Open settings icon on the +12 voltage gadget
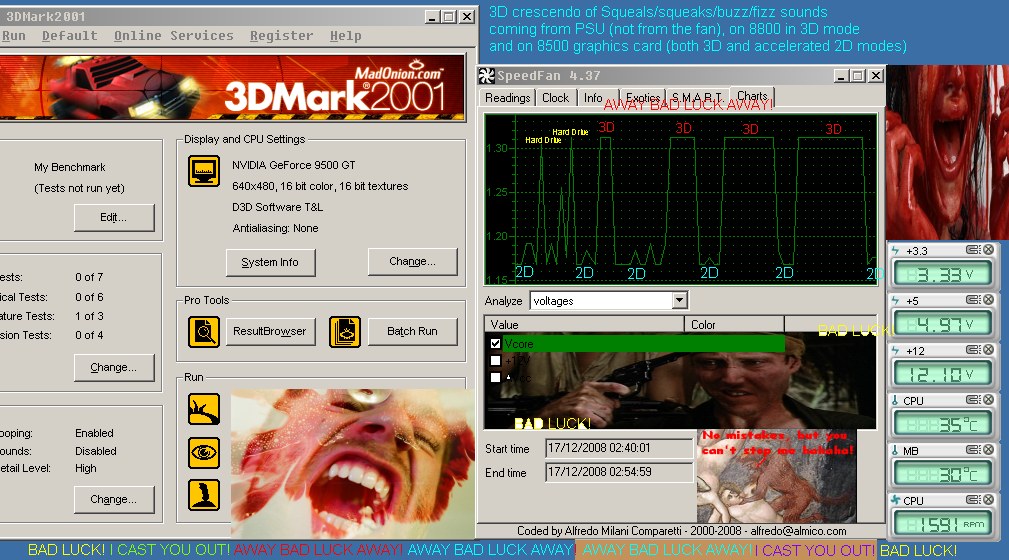The height and width of the screenshot is (560, 1009). pyautogui.click(x=973, y=350)
